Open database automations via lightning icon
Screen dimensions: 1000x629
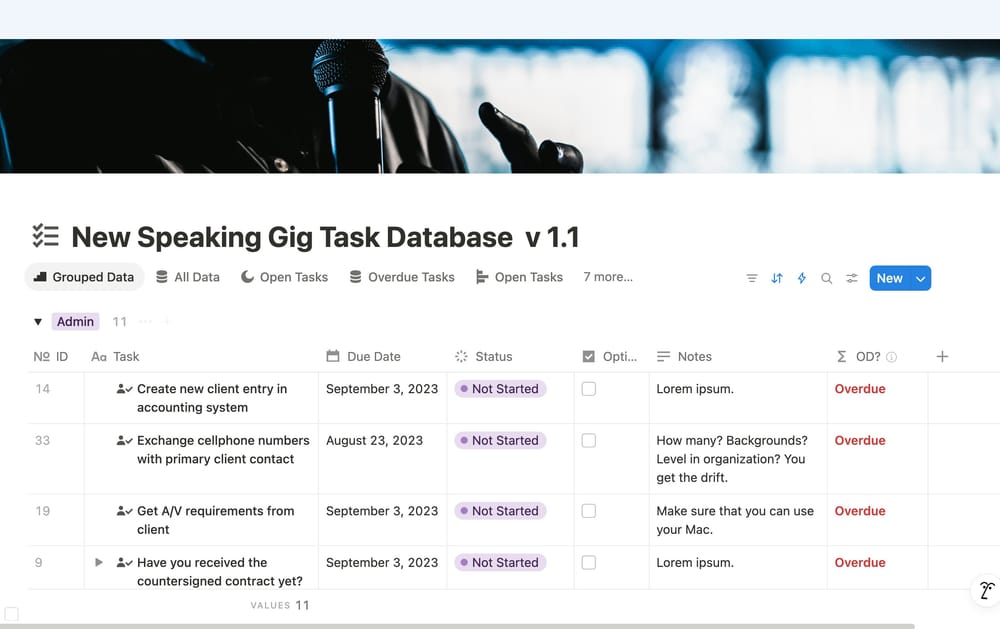pos(801,278)
